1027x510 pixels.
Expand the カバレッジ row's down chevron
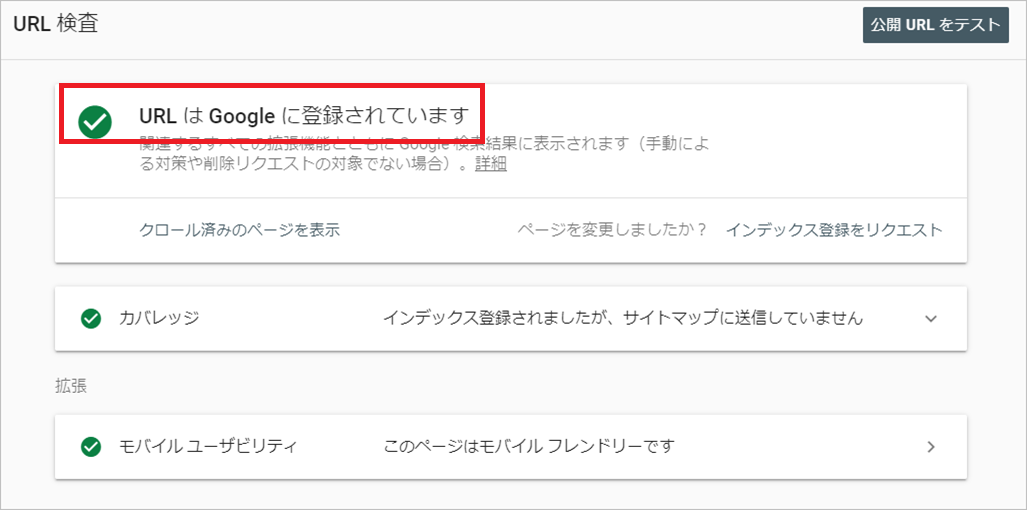(x=931, y=318)
